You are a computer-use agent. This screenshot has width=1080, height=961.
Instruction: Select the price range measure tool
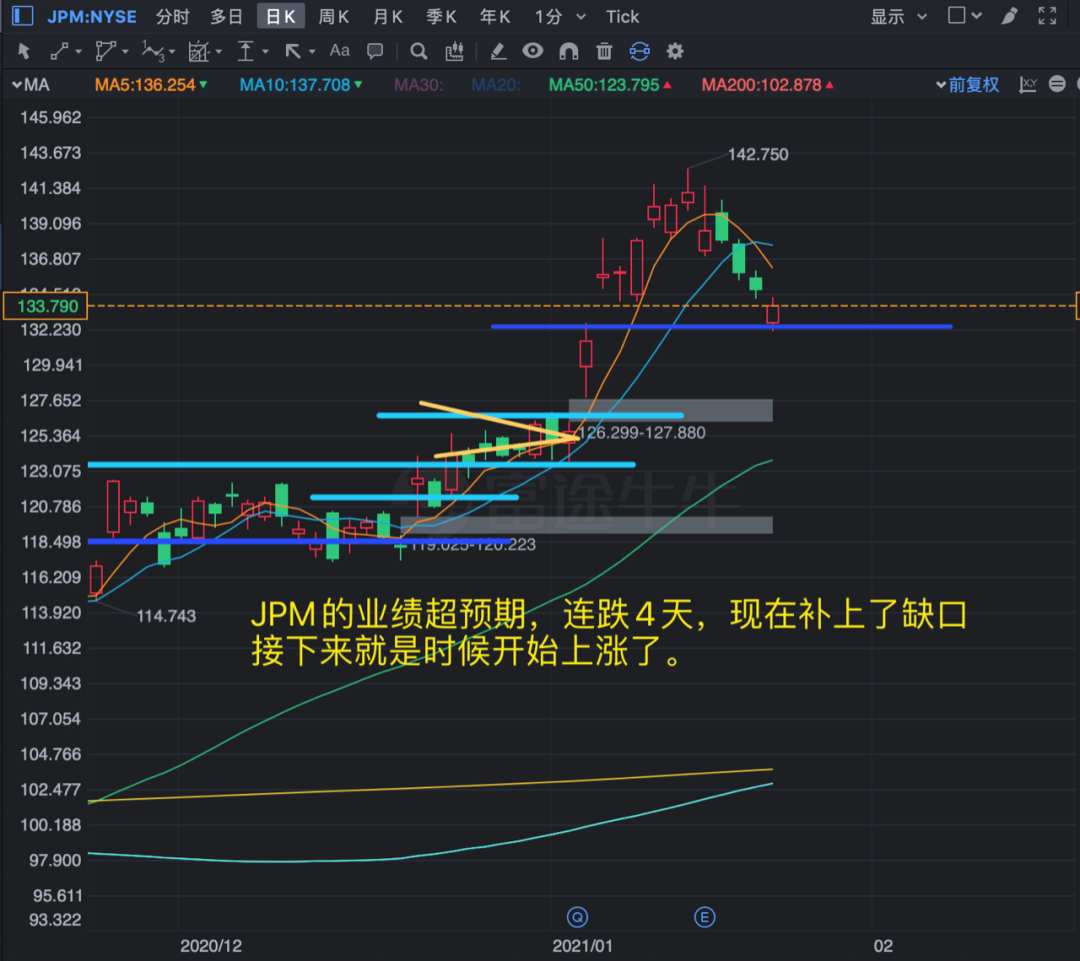point(246,52)
